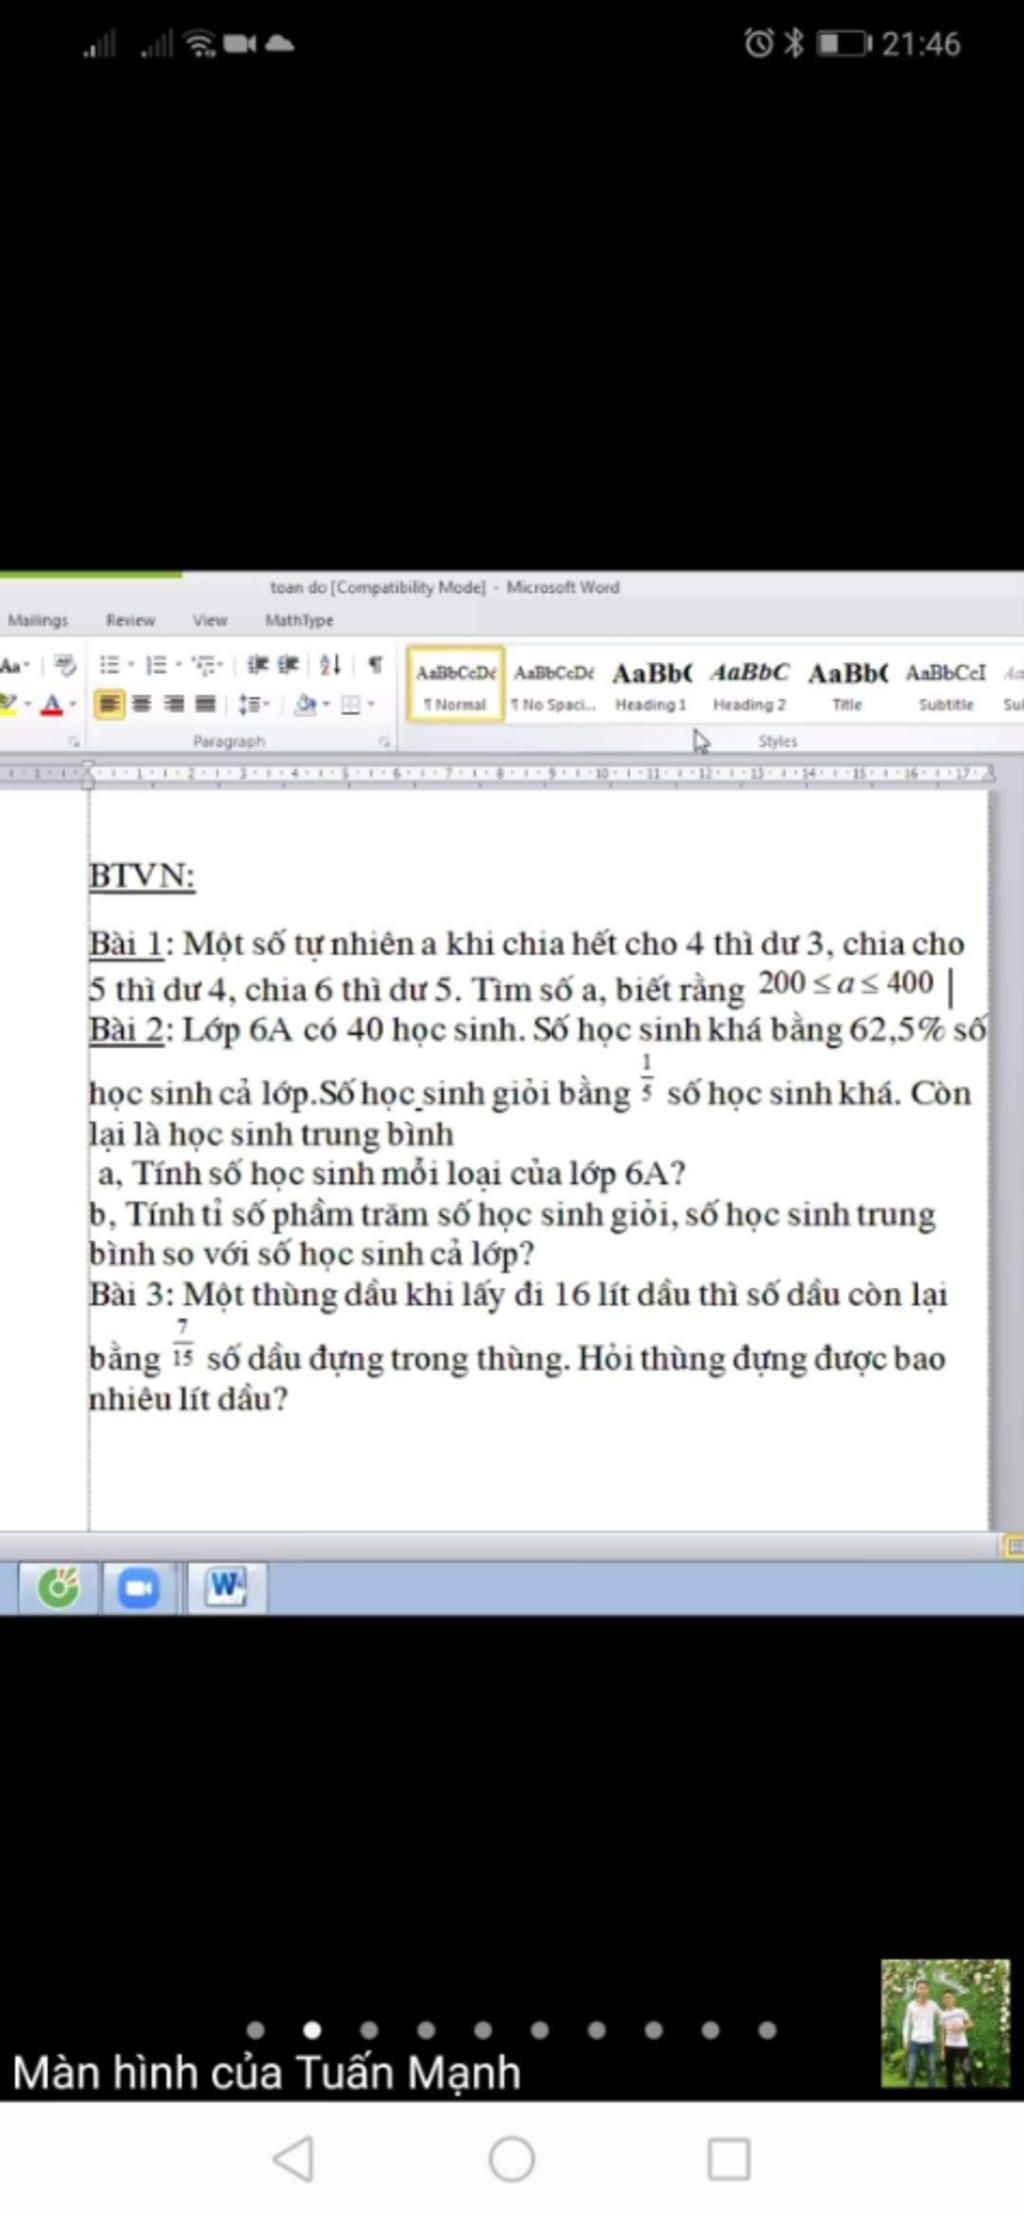This screenshot has height=2217, width=1024.
Task: Click the "BTVN:" heading text
Action: (x=141, y=876)
